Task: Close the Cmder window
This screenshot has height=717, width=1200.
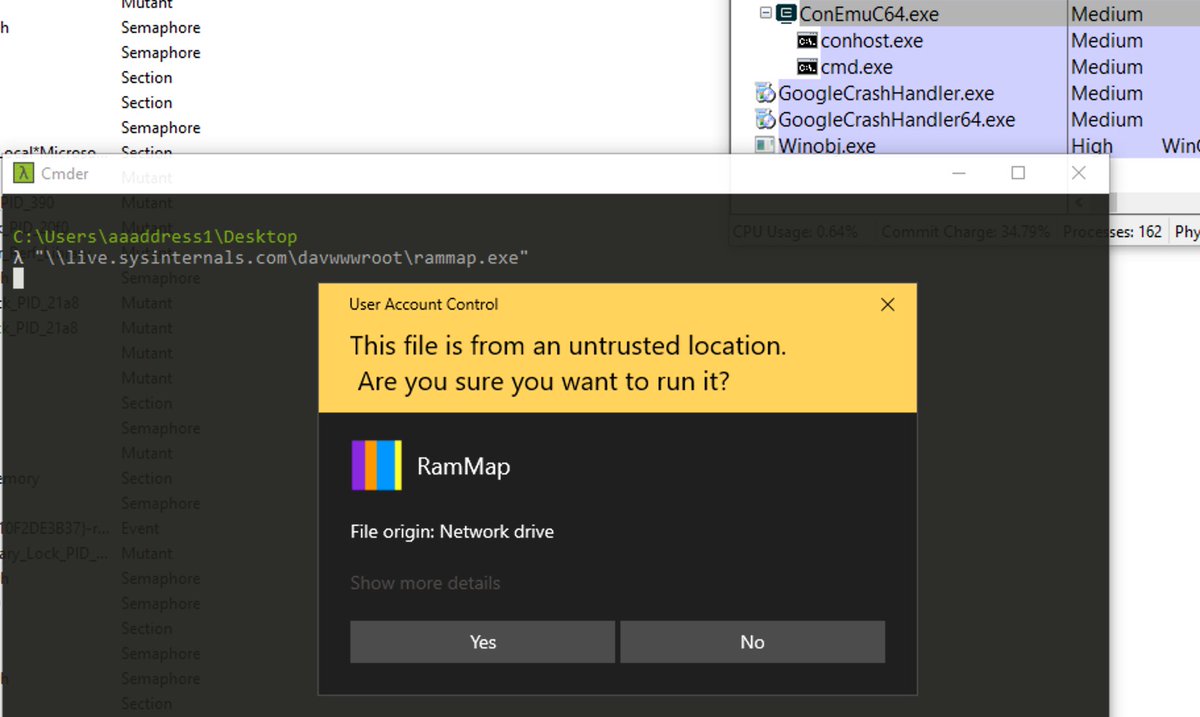Action: pyautogui.click(x=1078, y=173)
